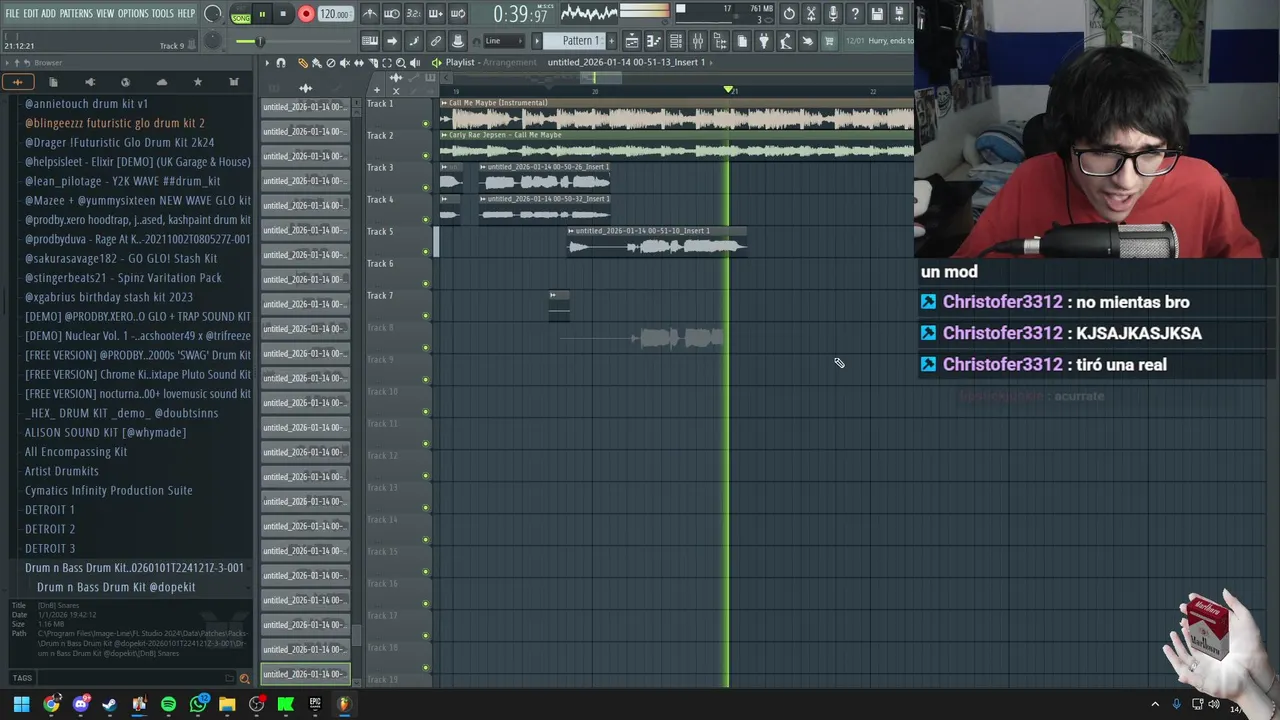The image size is (1280, 720).
Task: Stop playback with the stop button
Action: (283, 14)
